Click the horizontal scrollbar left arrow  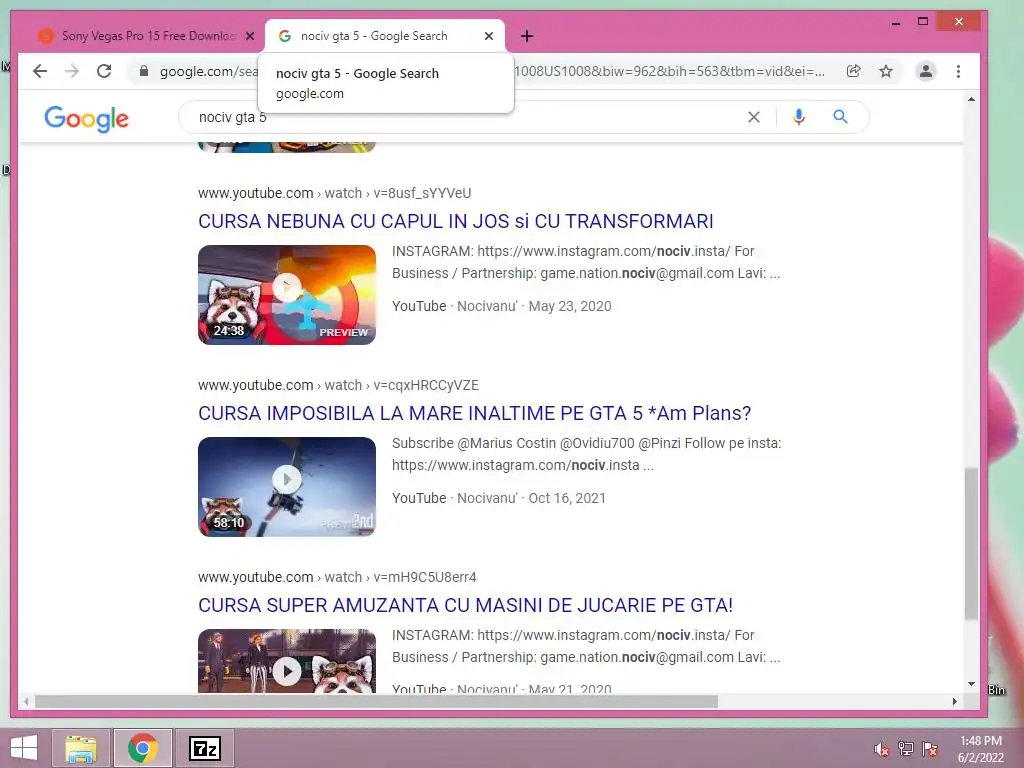pos(25,701)
